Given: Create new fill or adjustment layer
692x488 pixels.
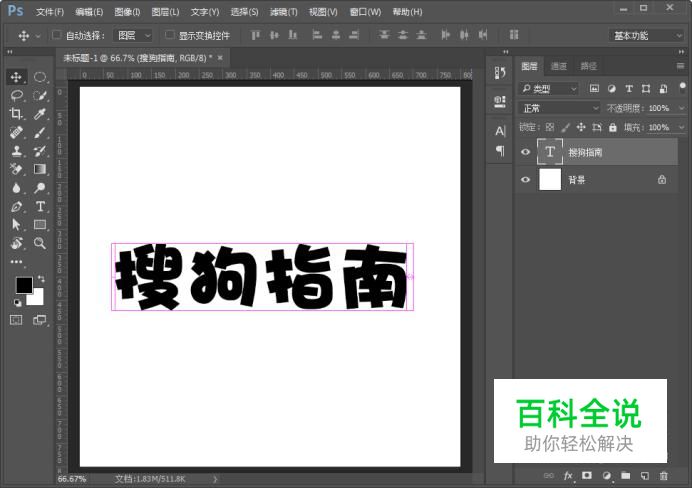Looking at the screenshot, I should [x=606, y=476].
